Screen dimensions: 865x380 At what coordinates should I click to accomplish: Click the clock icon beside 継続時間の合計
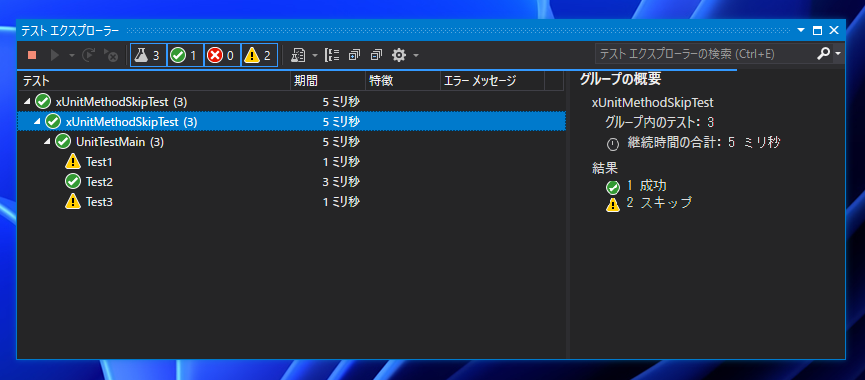tap(613, 144)
